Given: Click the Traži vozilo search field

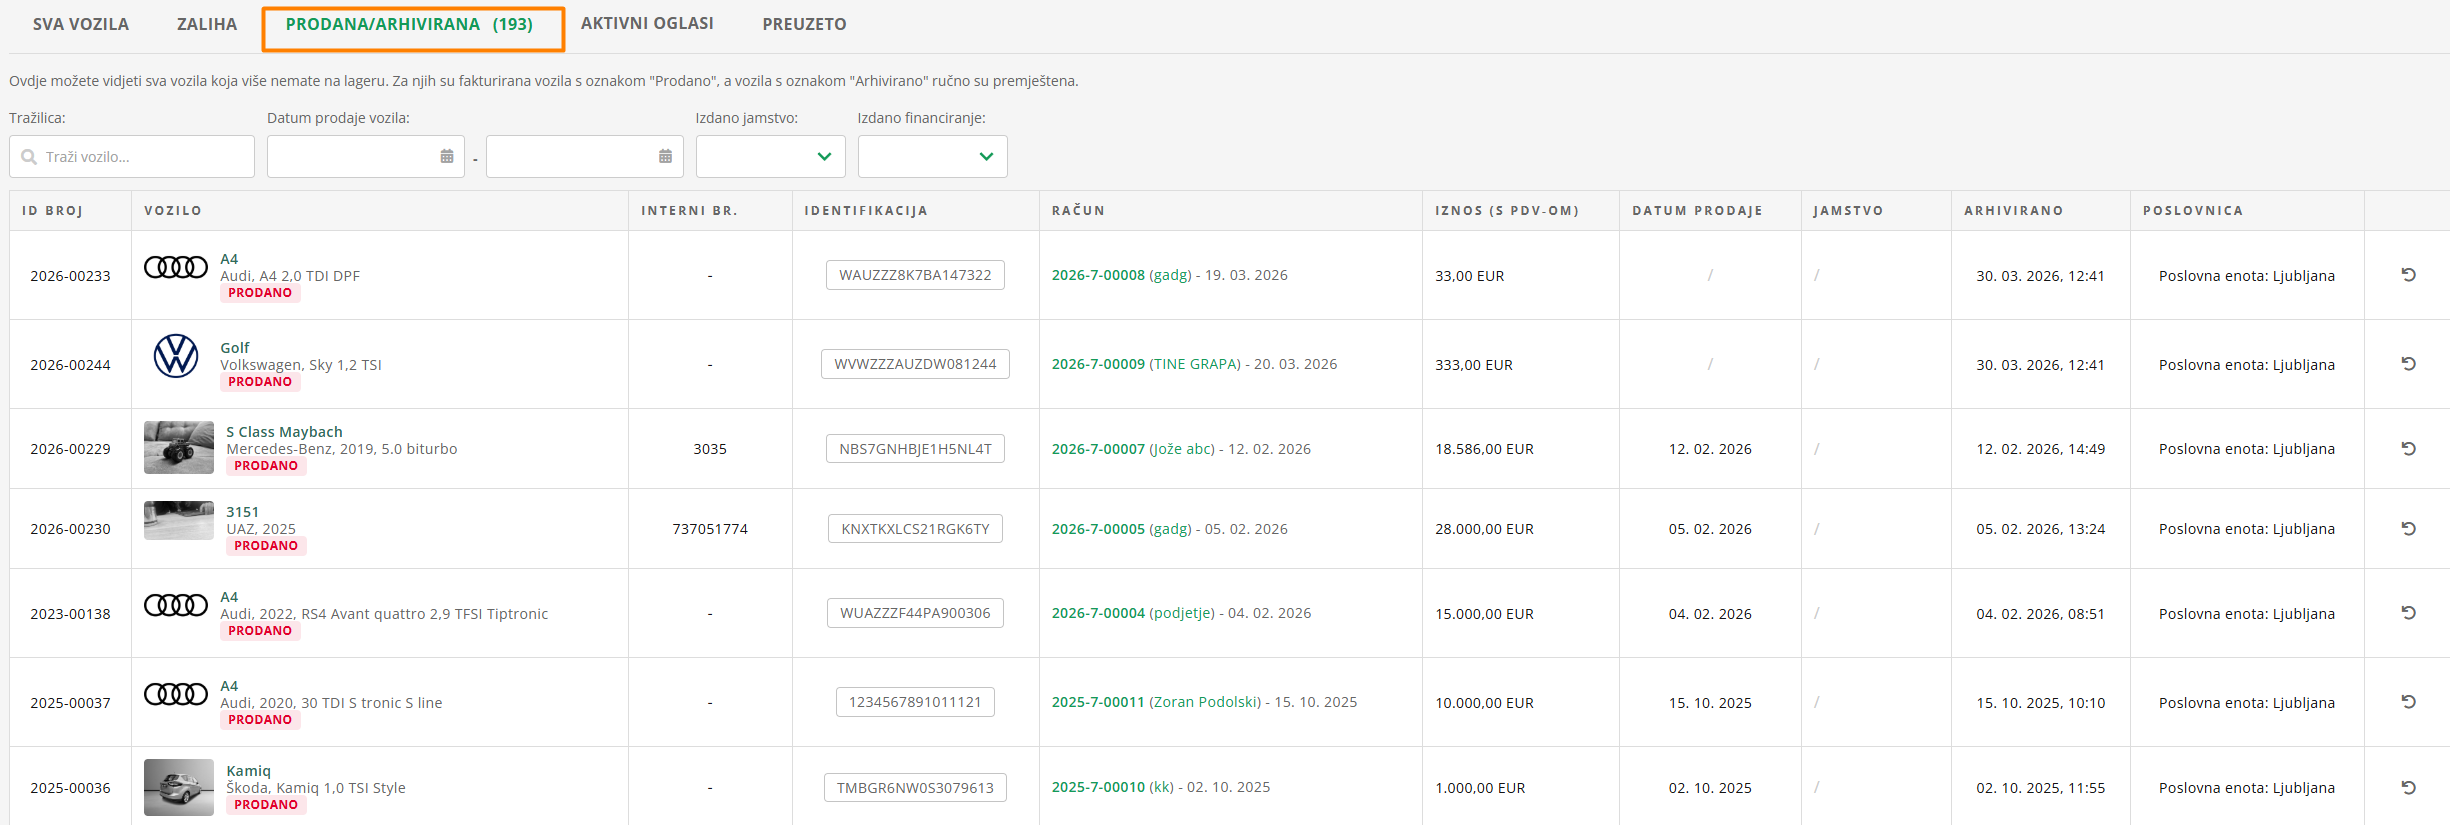Looking at the screenshot, I should (x=140, y=157).
